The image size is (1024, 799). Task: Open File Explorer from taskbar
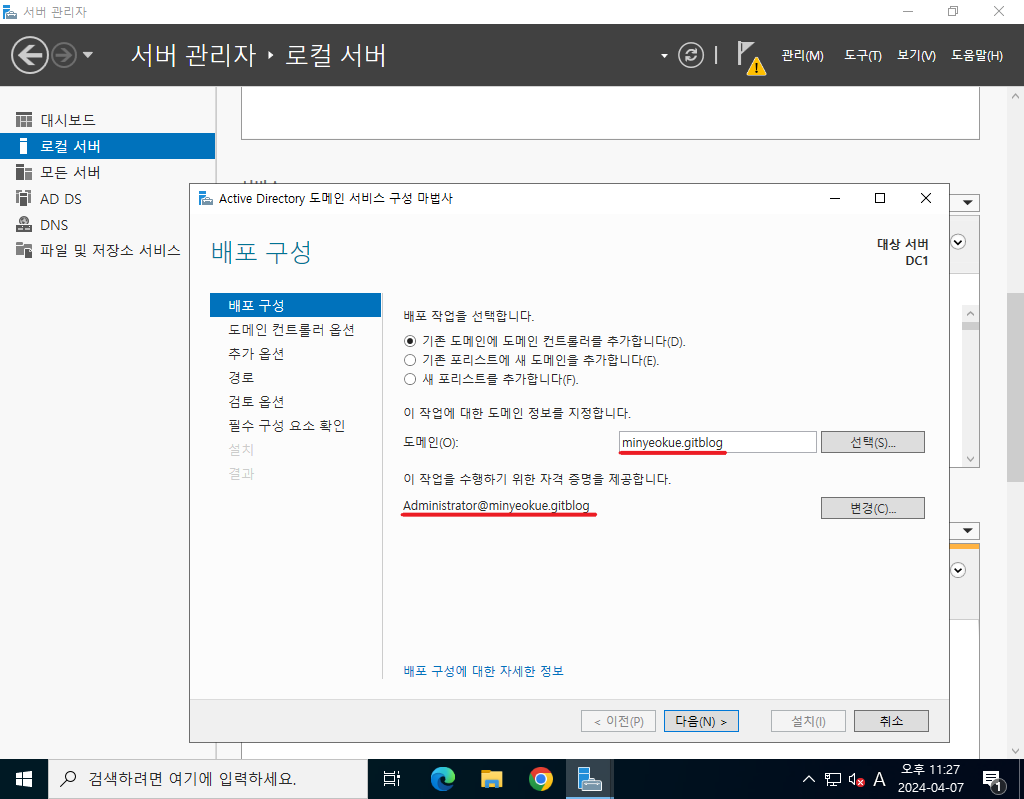[491, 779]
